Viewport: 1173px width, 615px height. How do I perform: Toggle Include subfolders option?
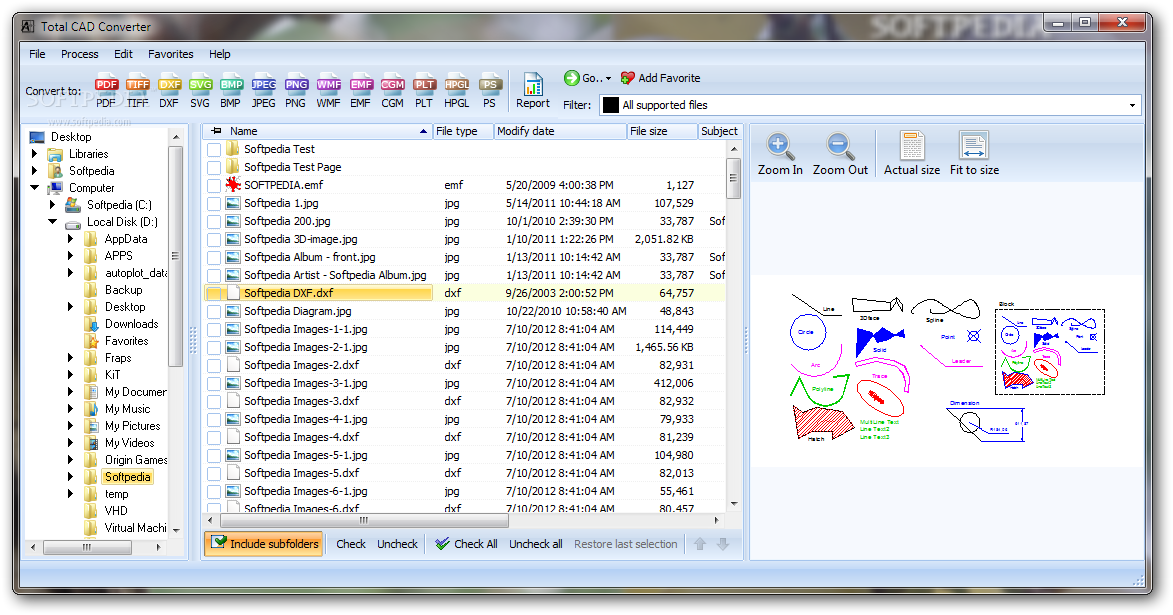264,544
